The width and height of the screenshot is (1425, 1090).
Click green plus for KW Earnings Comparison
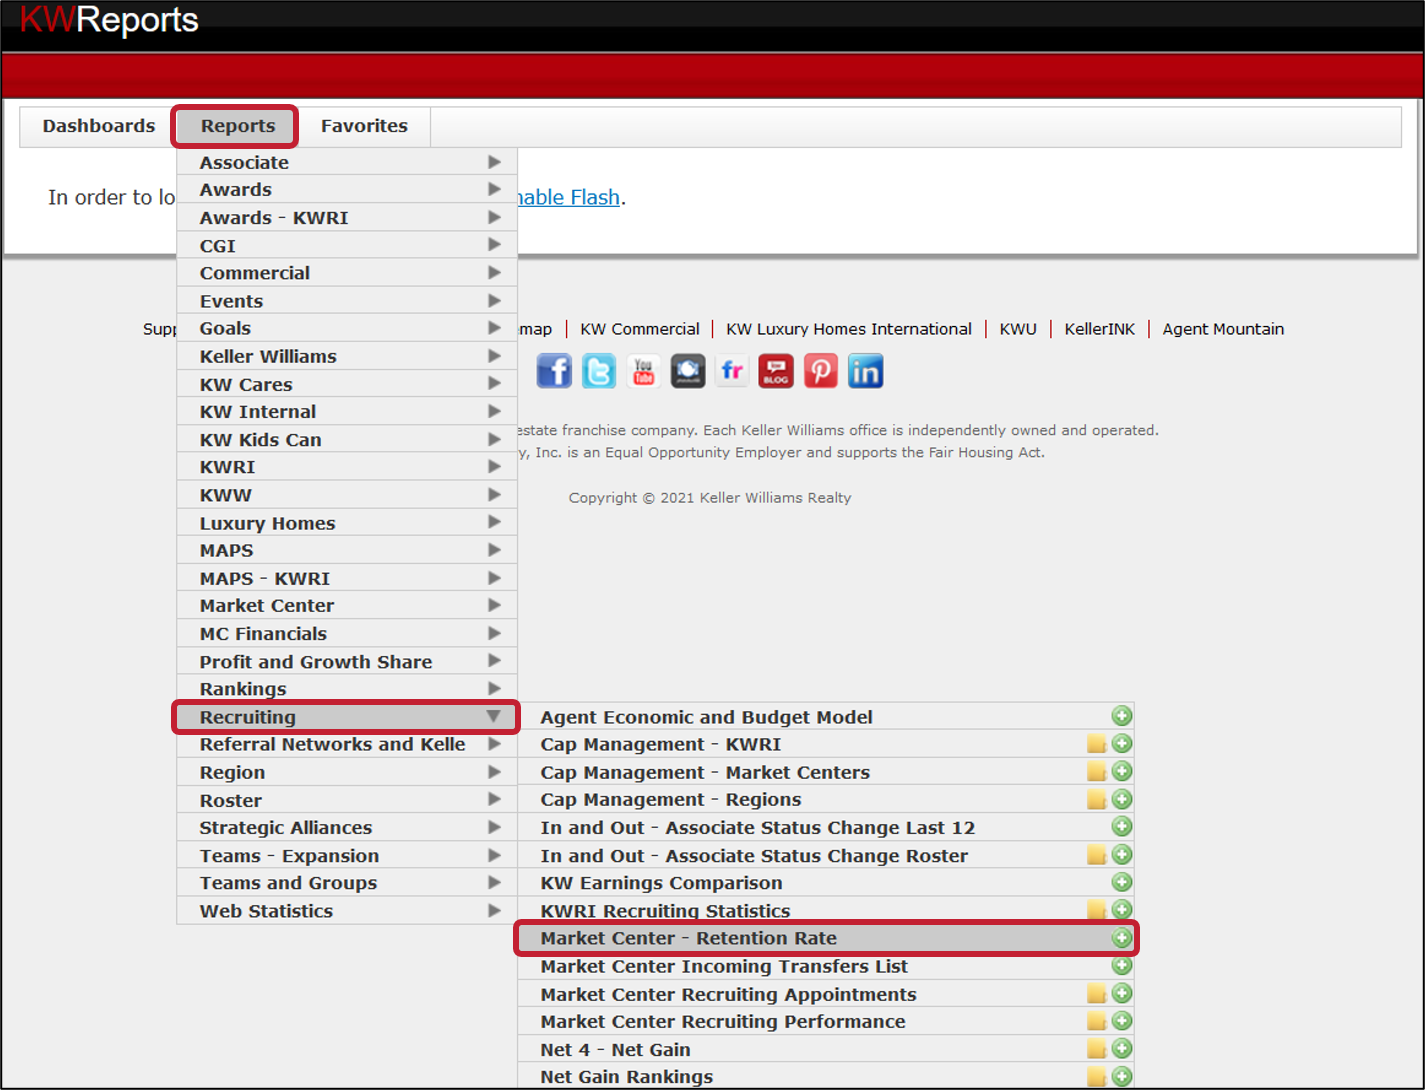(1122, 882)
